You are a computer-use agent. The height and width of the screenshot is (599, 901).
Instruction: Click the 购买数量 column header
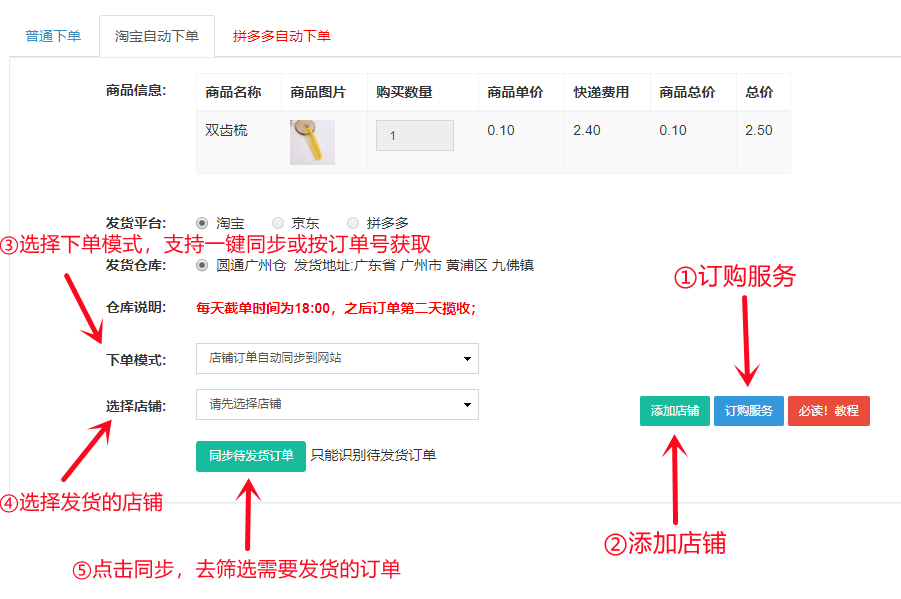tap(405, 92)
